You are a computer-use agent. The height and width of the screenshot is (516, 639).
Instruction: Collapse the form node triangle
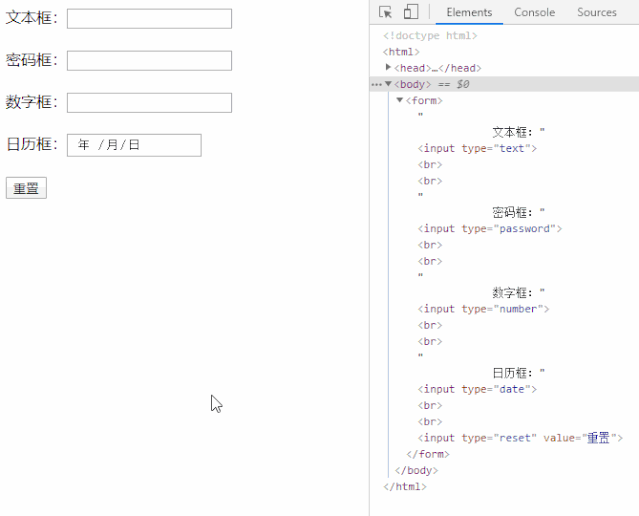point(400,100)
